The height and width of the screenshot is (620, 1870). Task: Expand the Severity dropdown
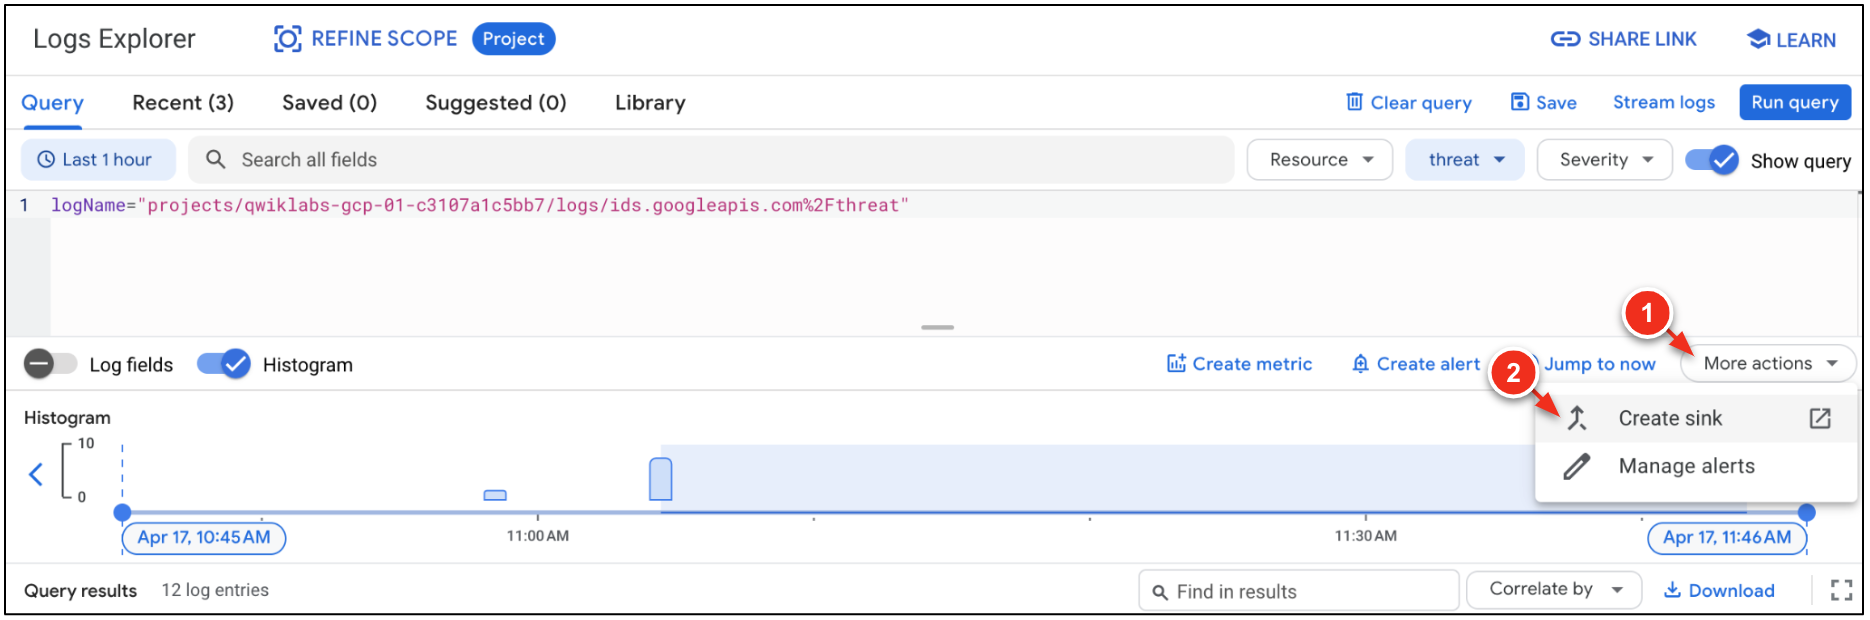click(x=1604, y=160)
